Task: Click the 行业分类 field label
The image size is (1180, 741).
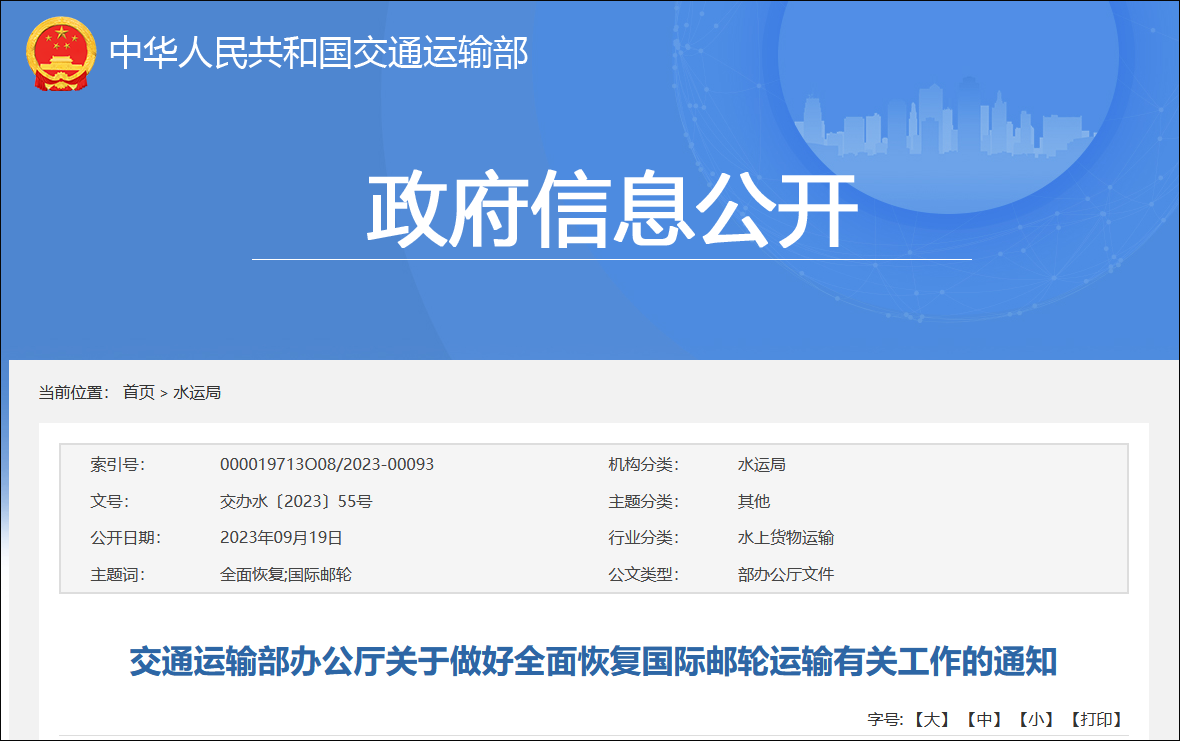Action: pyautogui.click(x=643, y=538)
